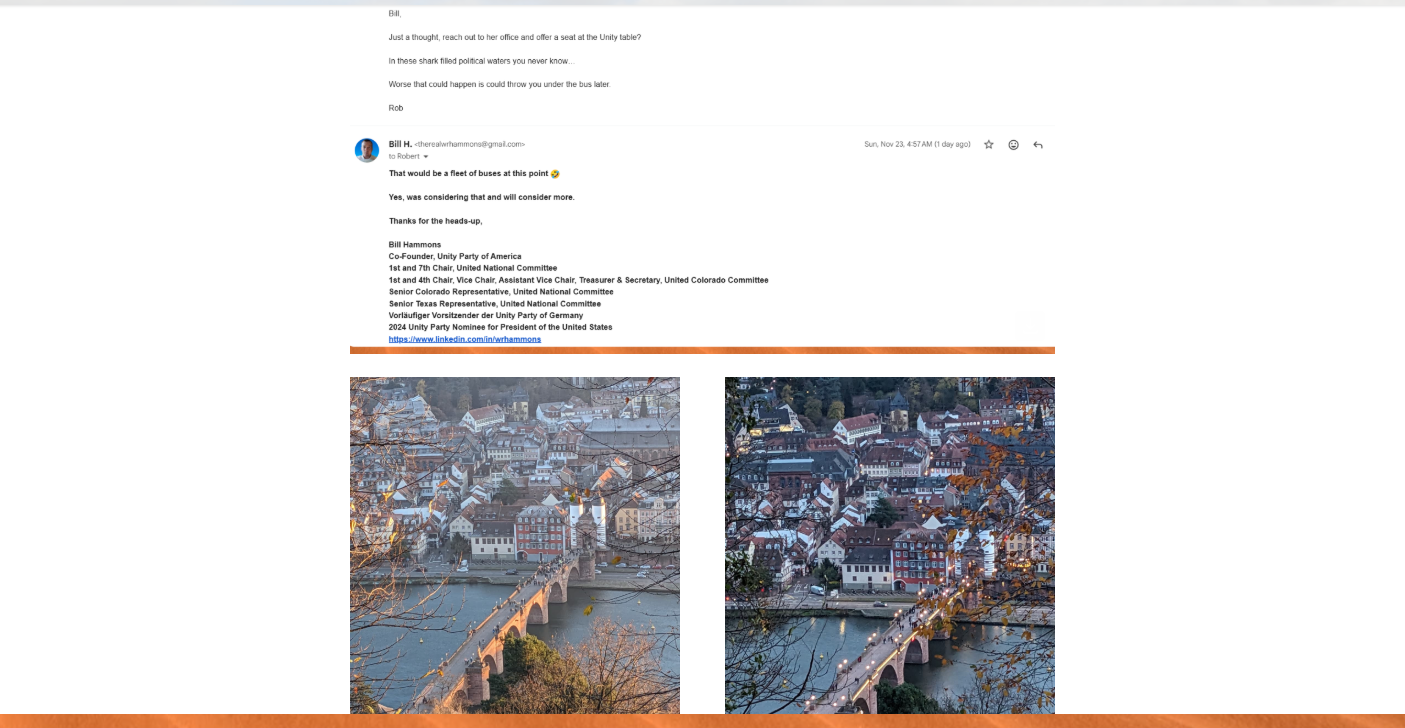Viewport: 1405px width, 728px height.
Task: Add an emoji reaction to Bill's email
Action: (1013, 145)
